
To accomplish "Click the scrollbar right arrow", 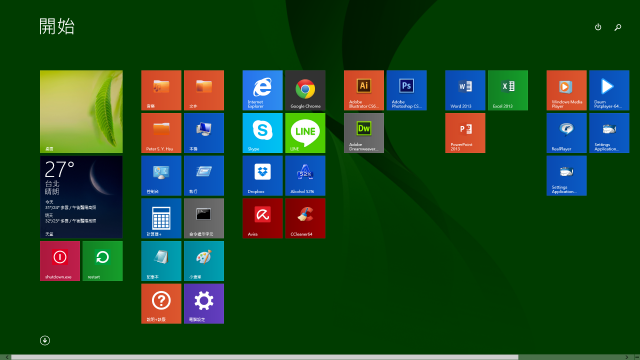I will click(627, 357).
